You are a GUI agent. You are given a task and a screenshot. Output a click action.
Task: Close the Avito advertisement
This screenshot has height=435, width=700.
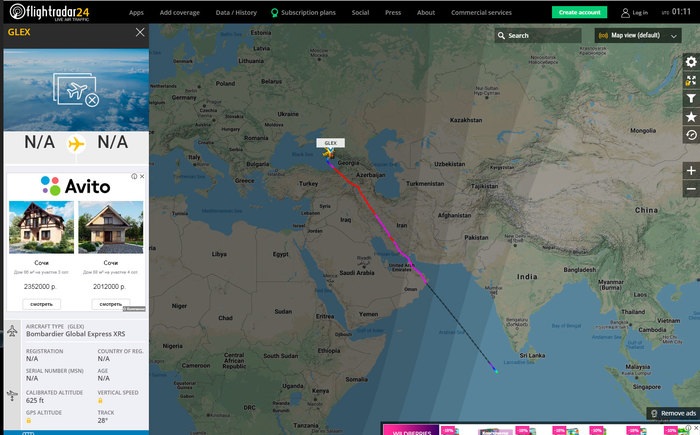point(142,176)
